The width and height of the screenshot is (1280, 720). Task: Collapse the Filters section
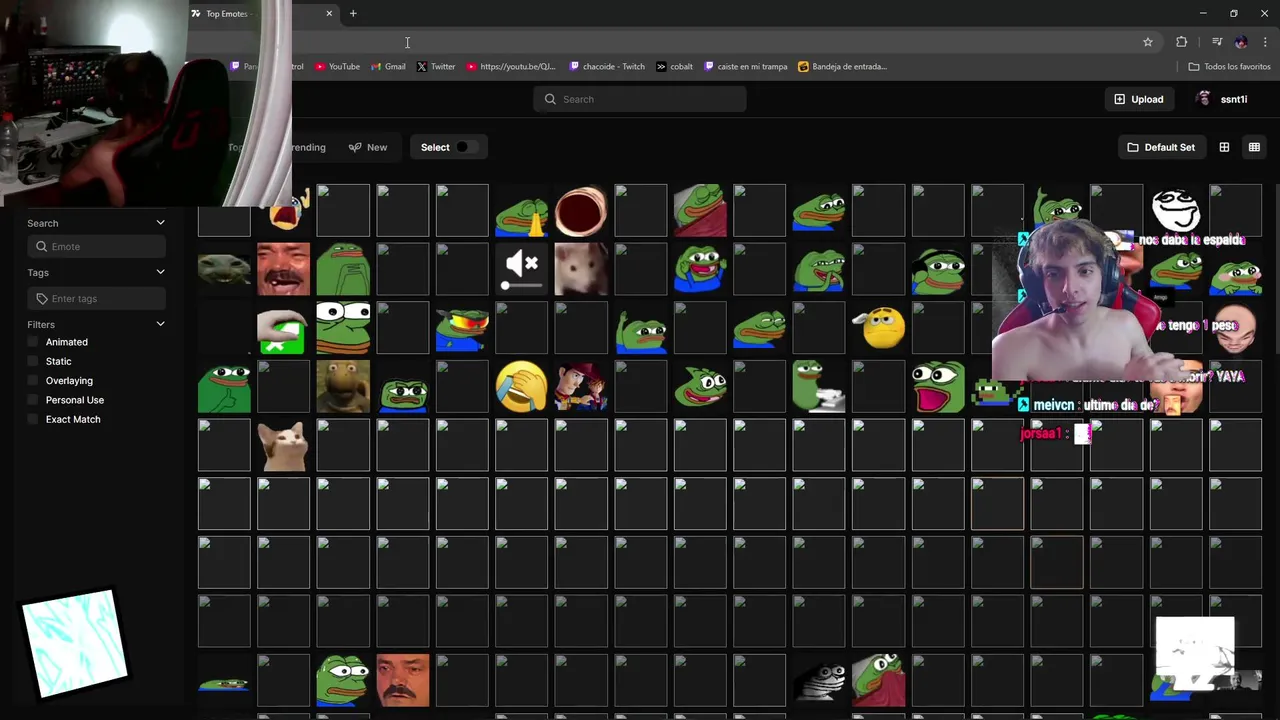[x=160, y=324]
